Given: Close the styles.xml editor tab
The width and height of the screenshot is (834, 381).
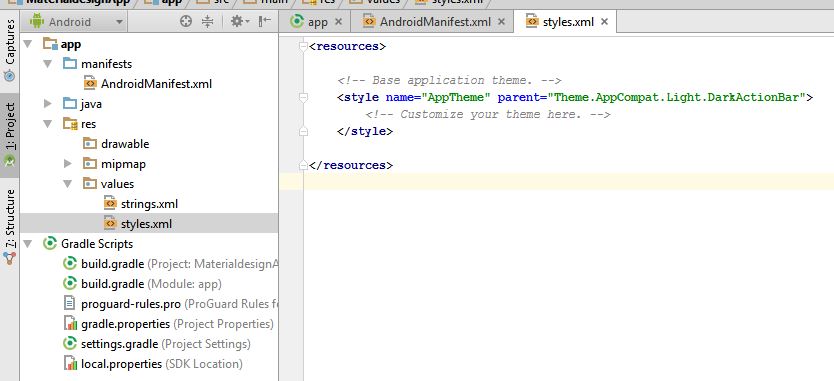Looking at the screenshot, I should (604, 22).
